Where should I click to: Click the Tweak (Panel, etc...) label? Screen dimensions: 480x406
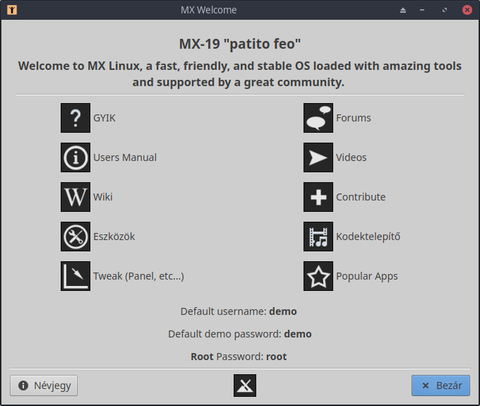[138, 276]
